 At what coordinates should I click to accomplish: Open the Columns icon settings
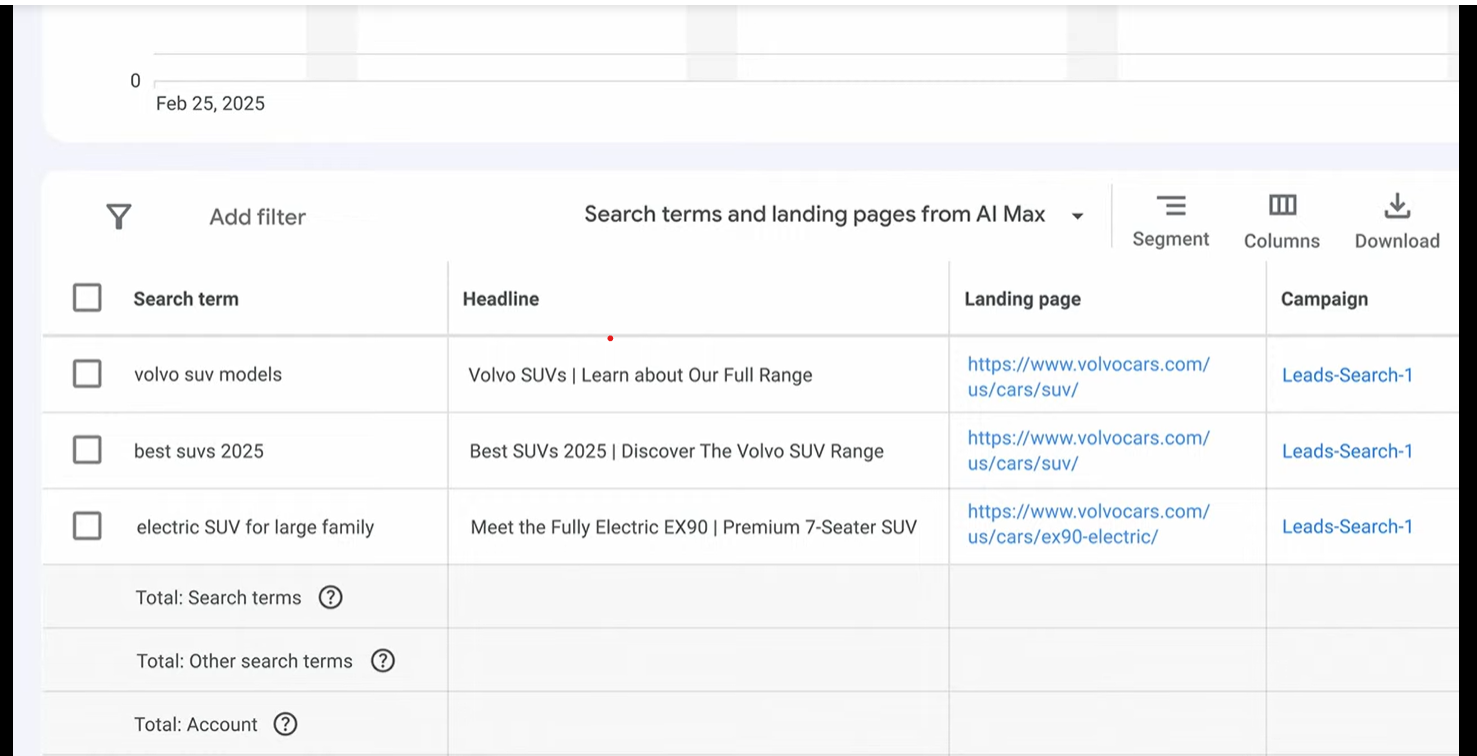point(1282,205)
